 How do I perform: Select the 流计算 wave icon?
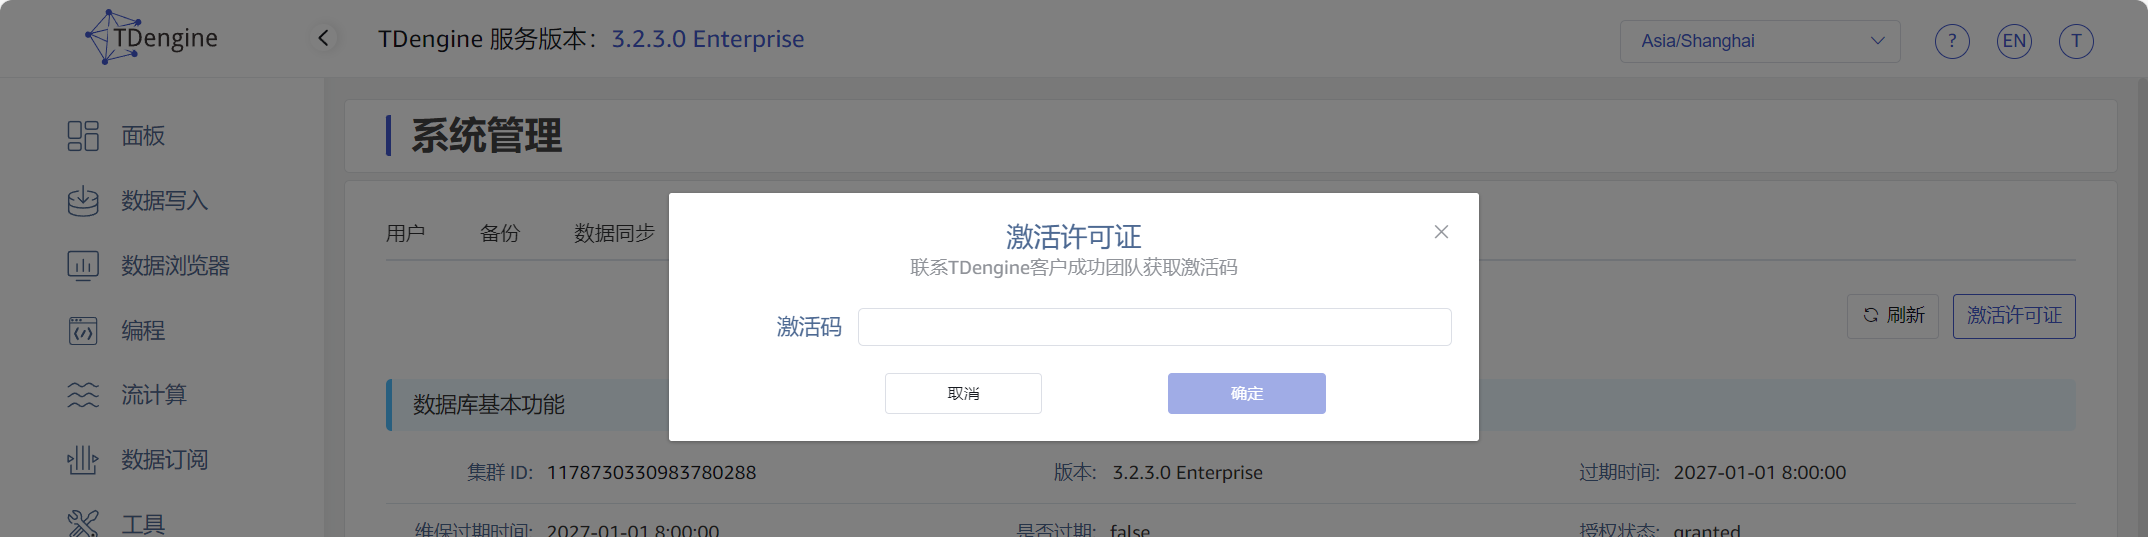[83, 395]
